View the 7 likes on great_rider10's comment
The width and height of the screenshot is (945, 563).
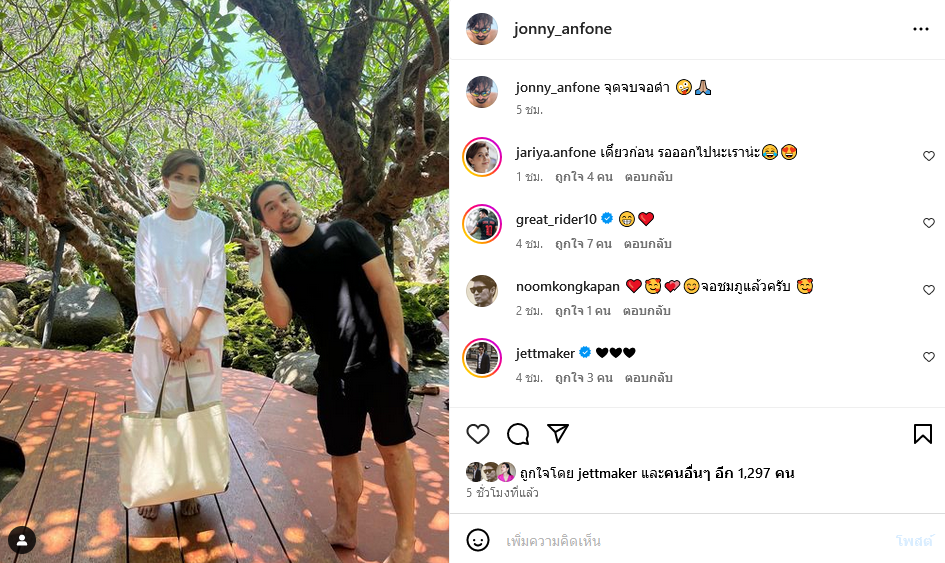[x=583, y=244]
